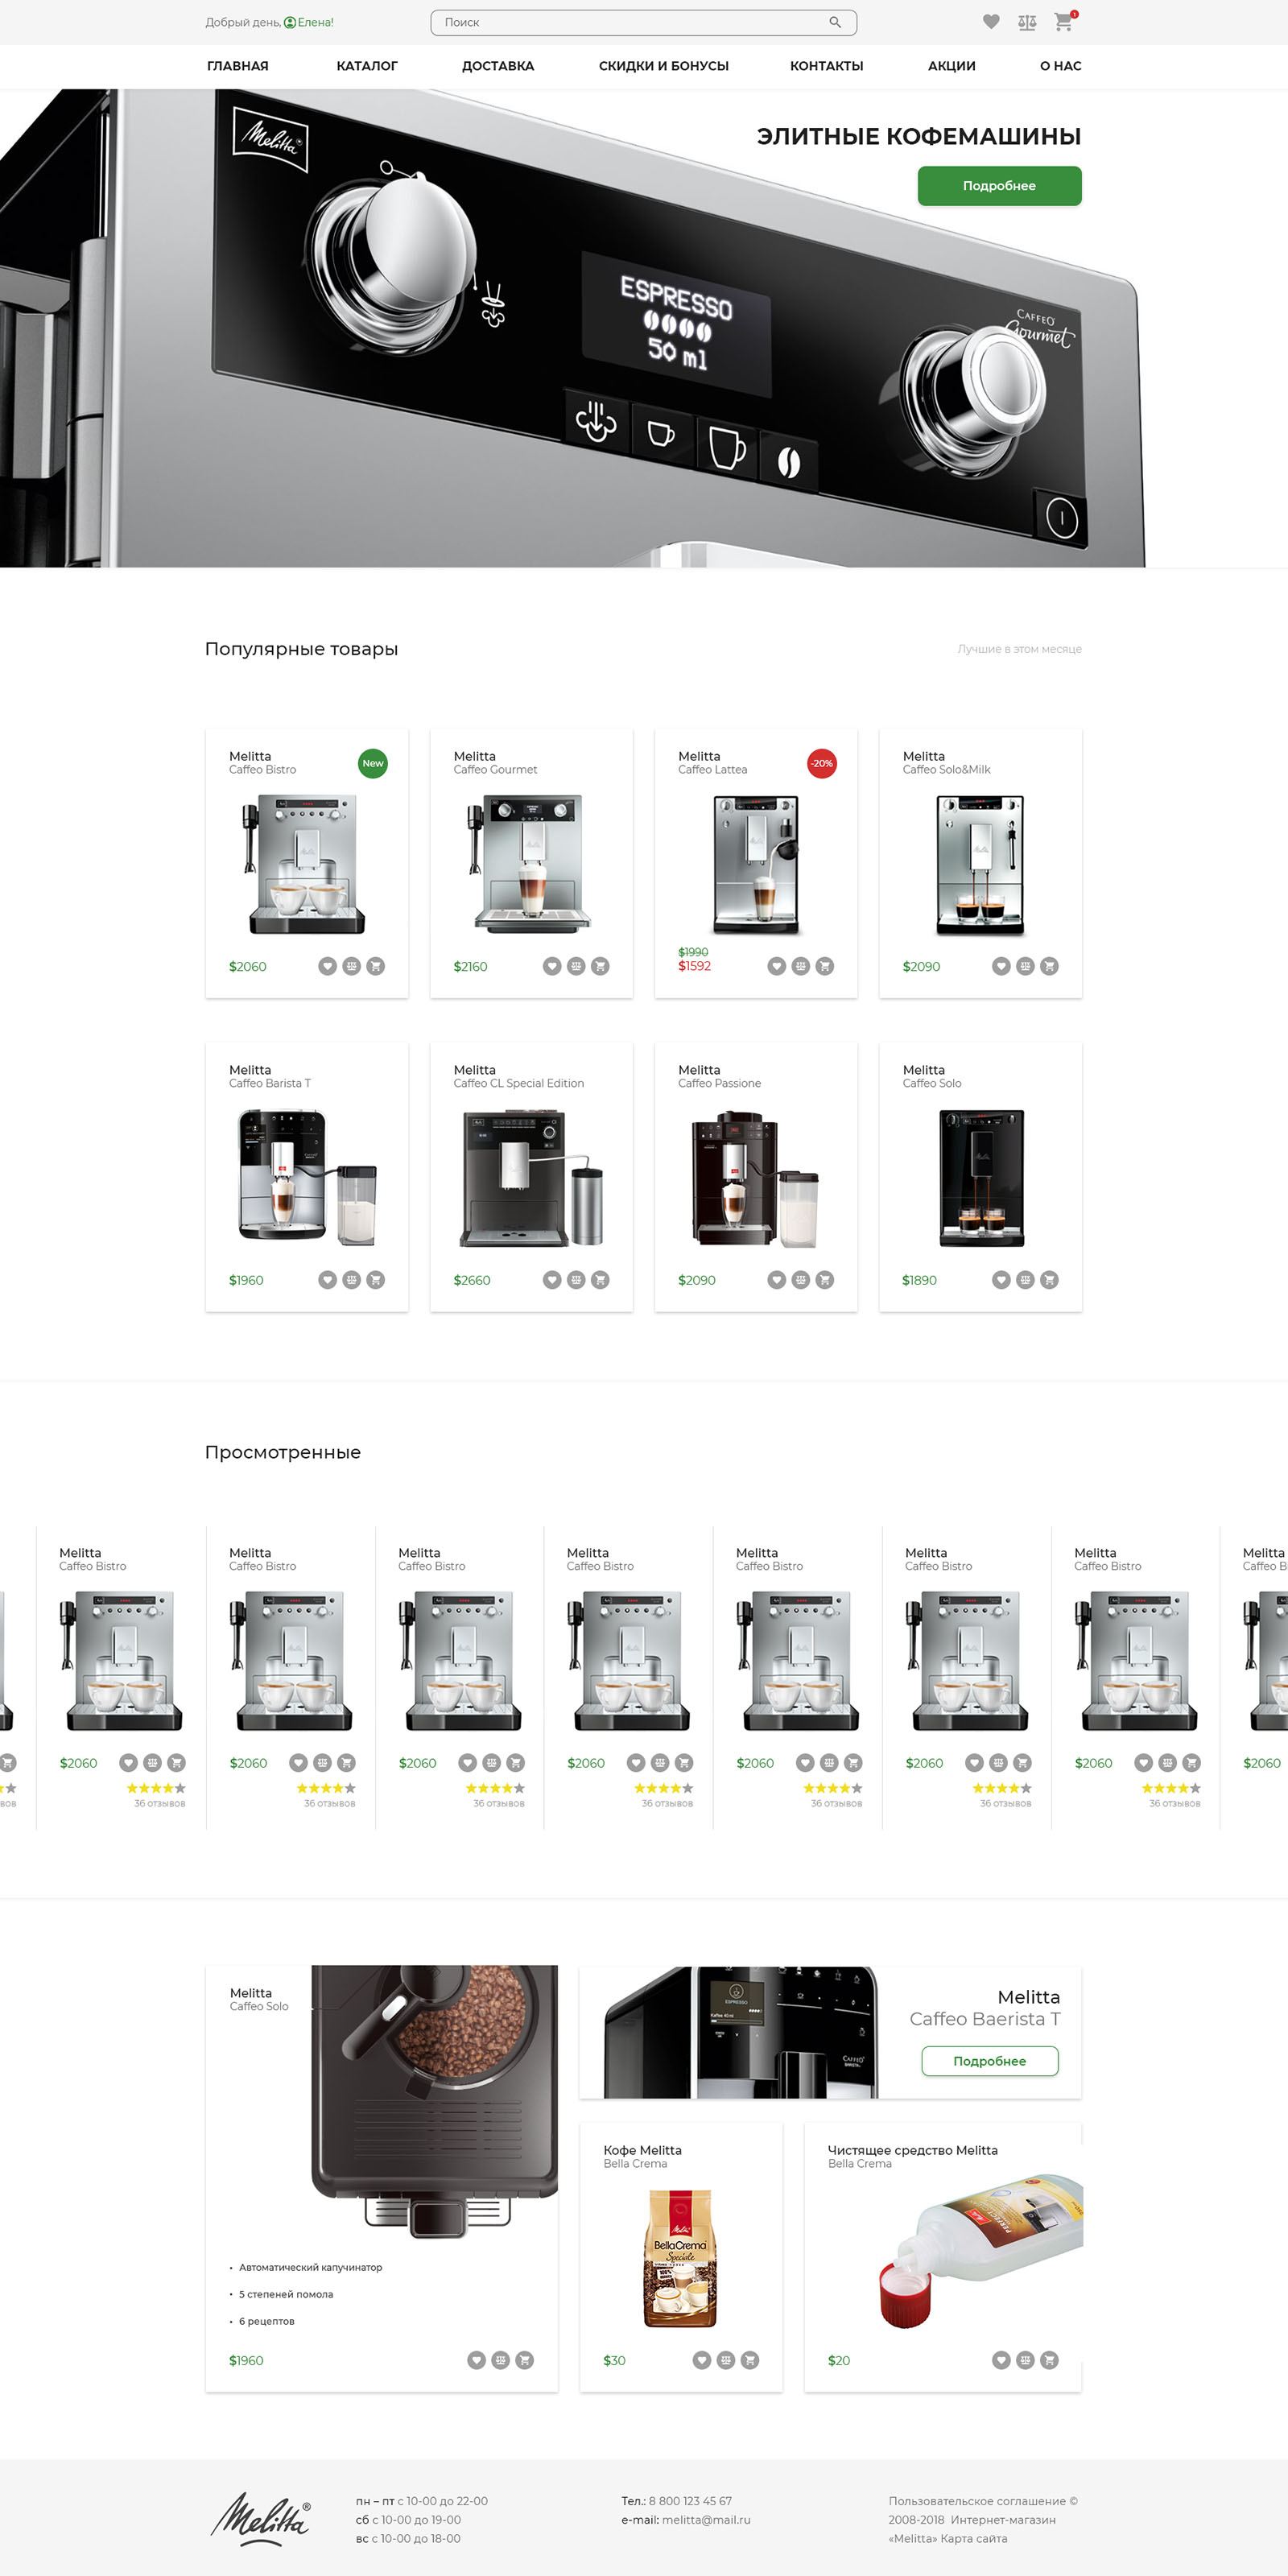Image resolution: width=1288 pixels, height=2576 pixels.
Task: Compare the Чистящее средство Melitta product
Action: coord(1025,2360)
